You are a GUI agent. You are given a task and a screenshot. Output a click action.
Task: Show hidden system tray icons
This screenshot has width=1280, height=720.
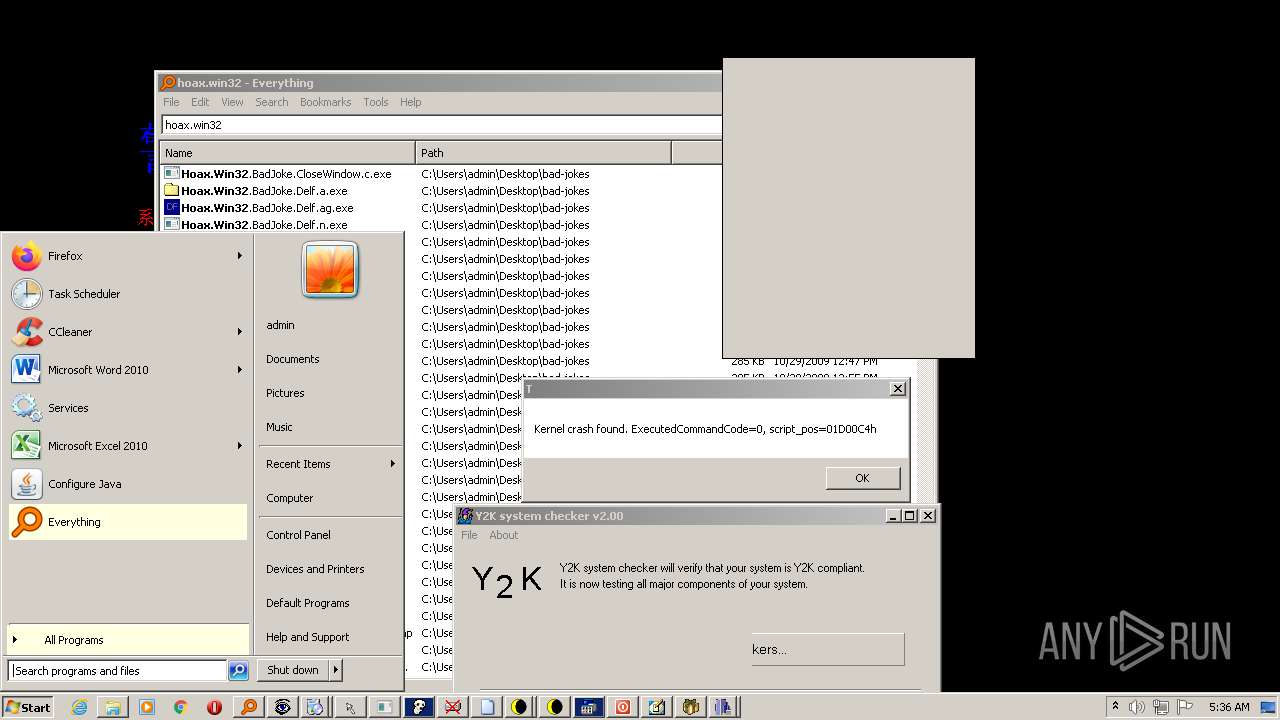1115,707
